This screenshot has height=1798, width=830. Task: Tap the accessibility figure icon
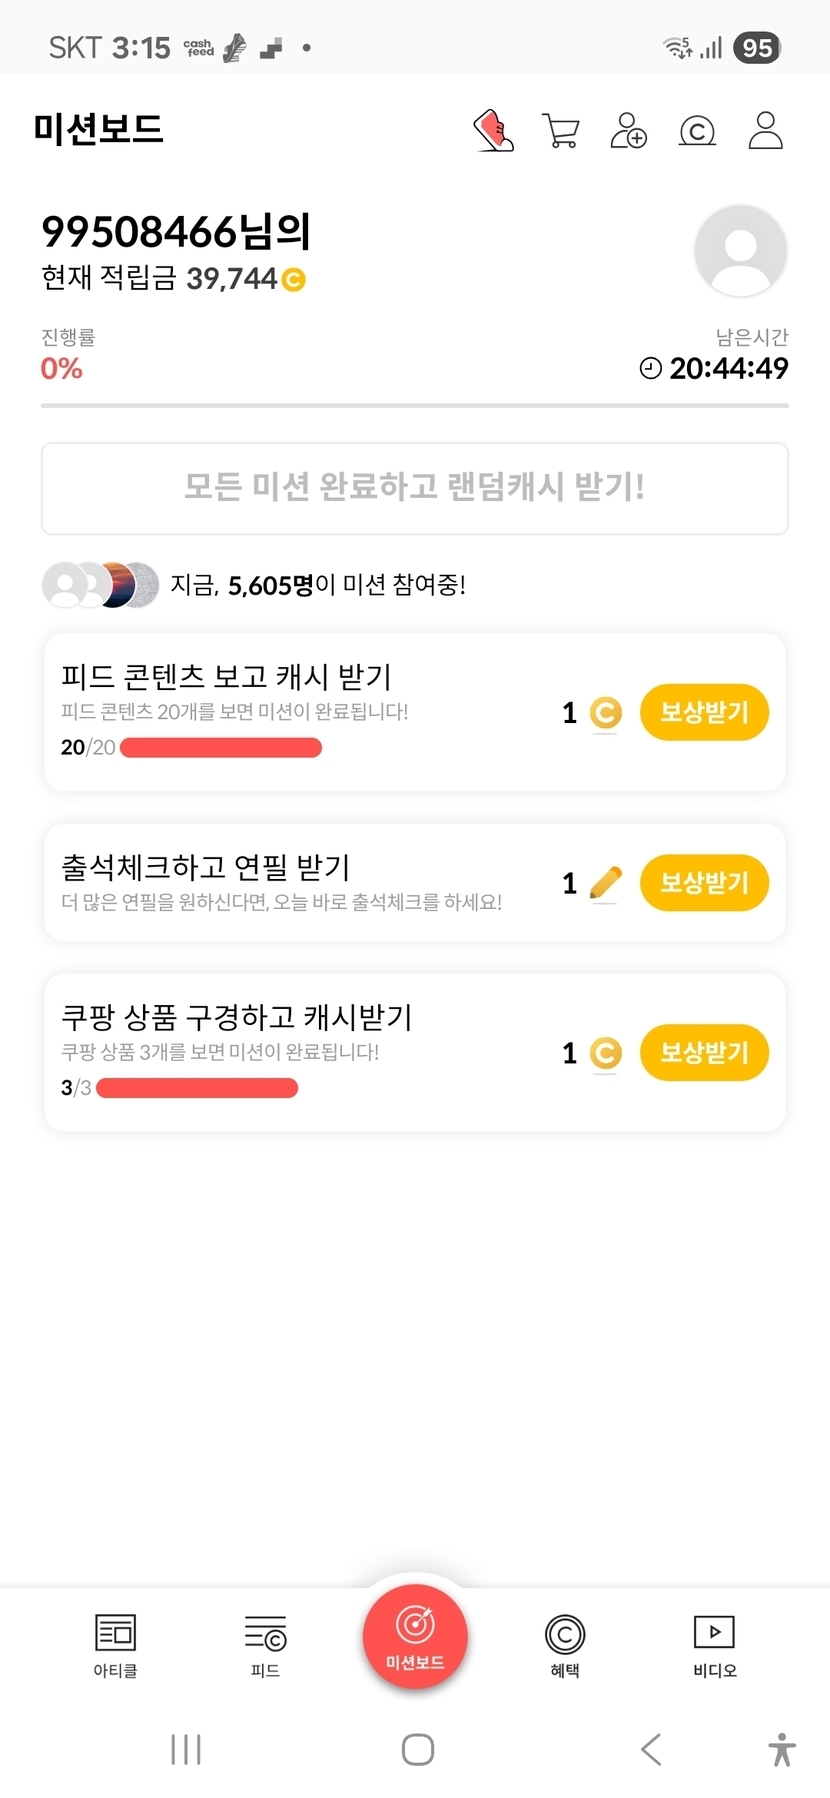pos(782,1750)
